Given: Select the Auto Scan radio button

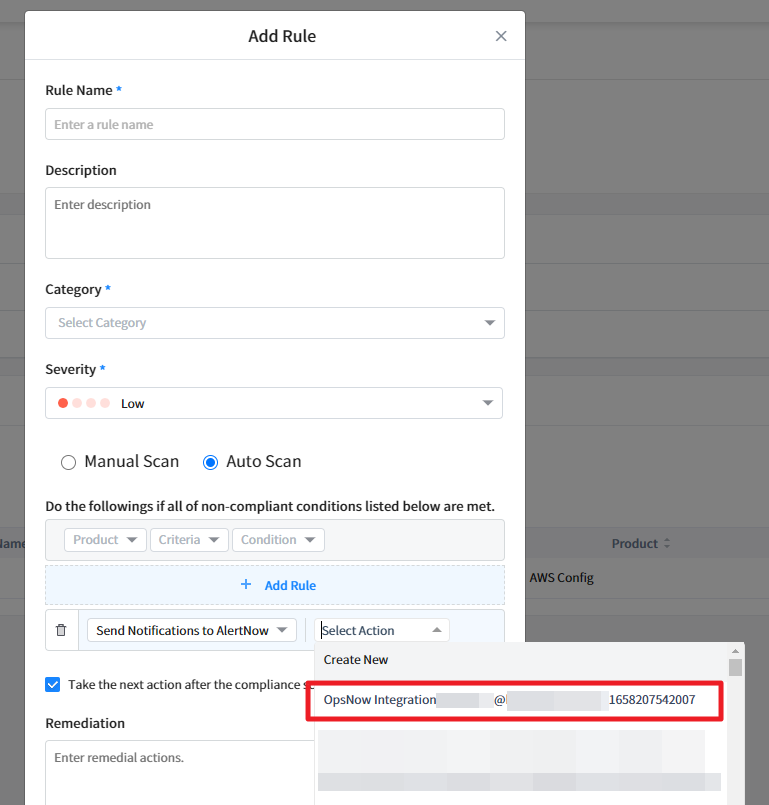Looking at the screenshot, I should coord(210,462).
